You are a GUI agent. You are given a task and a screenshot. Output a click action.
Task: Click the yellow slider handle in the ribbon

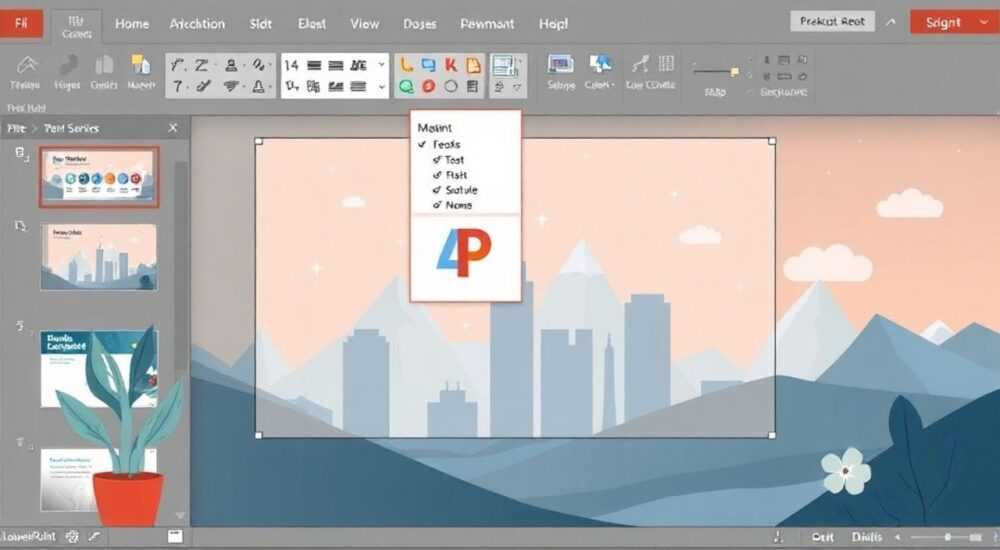(734, 72)
